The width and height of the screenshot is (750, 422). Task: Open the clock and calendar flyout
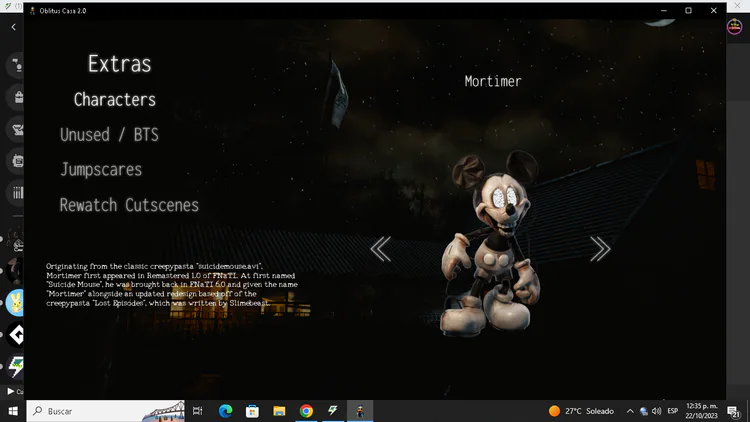702,411
